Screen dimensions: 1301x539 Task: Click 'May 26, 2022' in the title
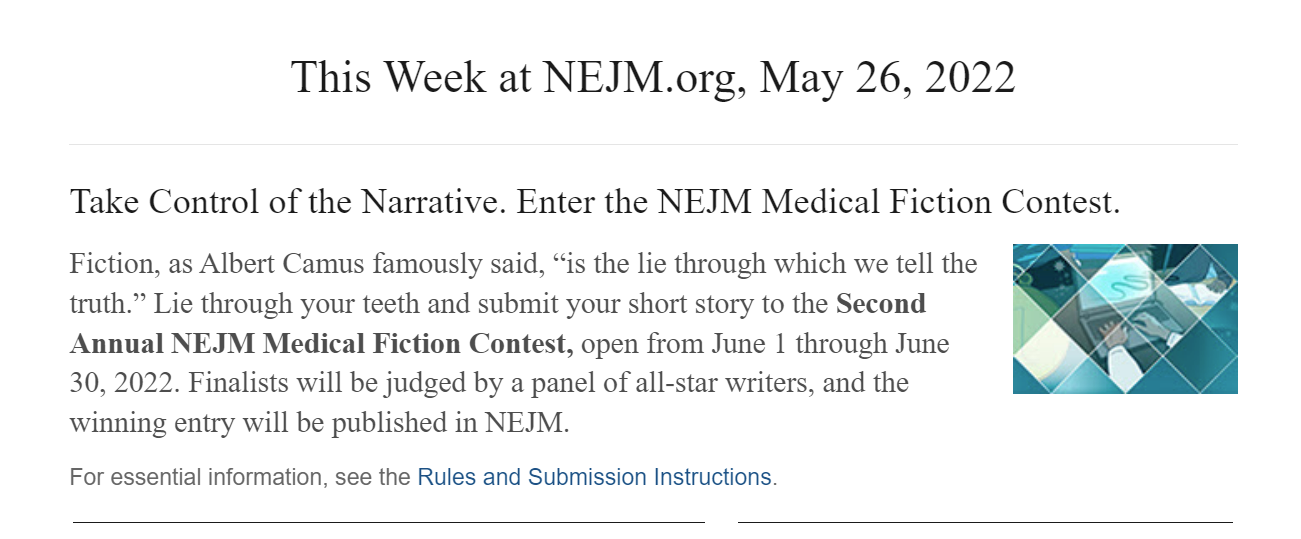pos(887,78)
